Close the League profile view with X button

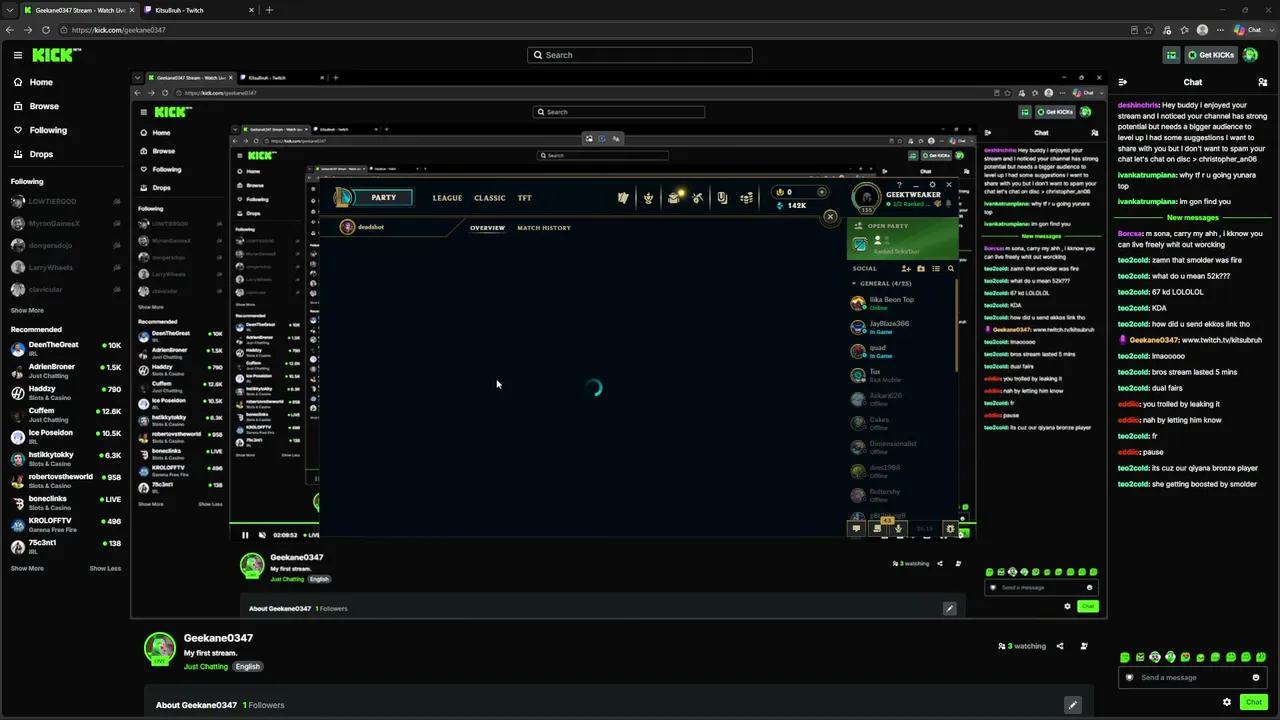830,216
